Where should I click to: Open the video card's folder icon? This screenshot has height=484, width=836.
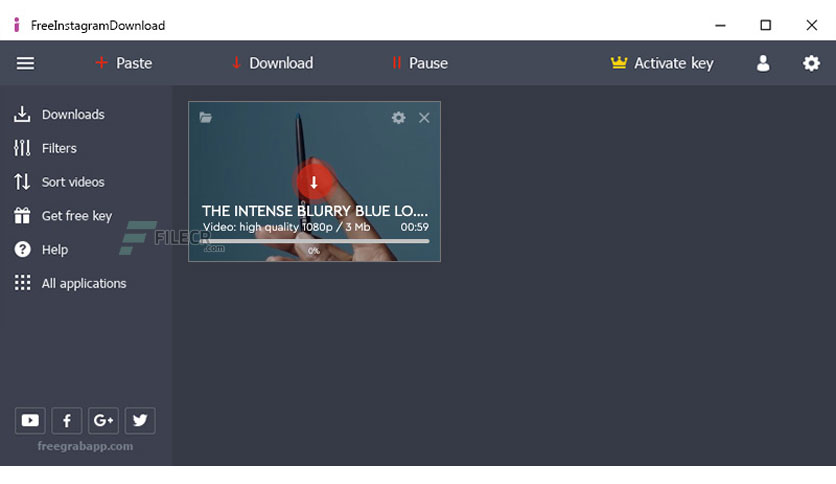(205, 117)
